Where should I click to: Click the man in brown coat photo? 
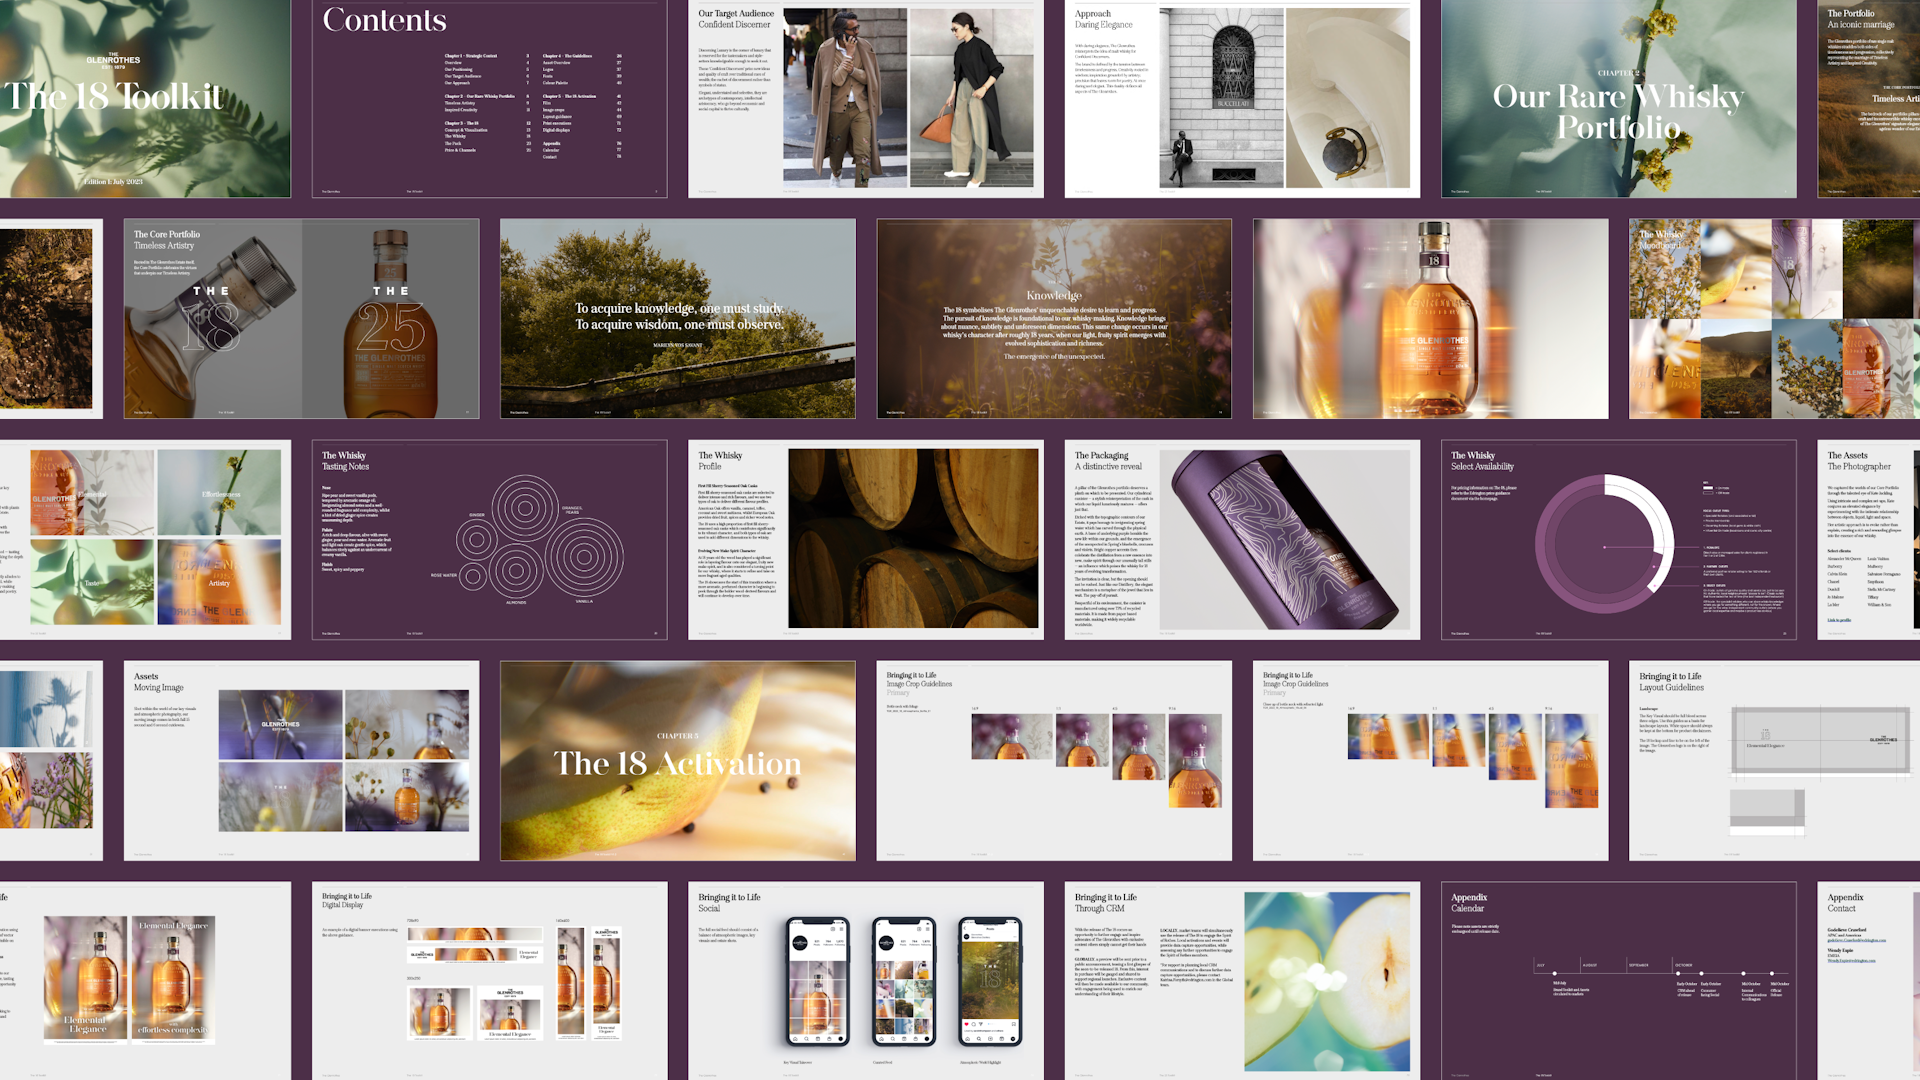(x=846, y=98)
